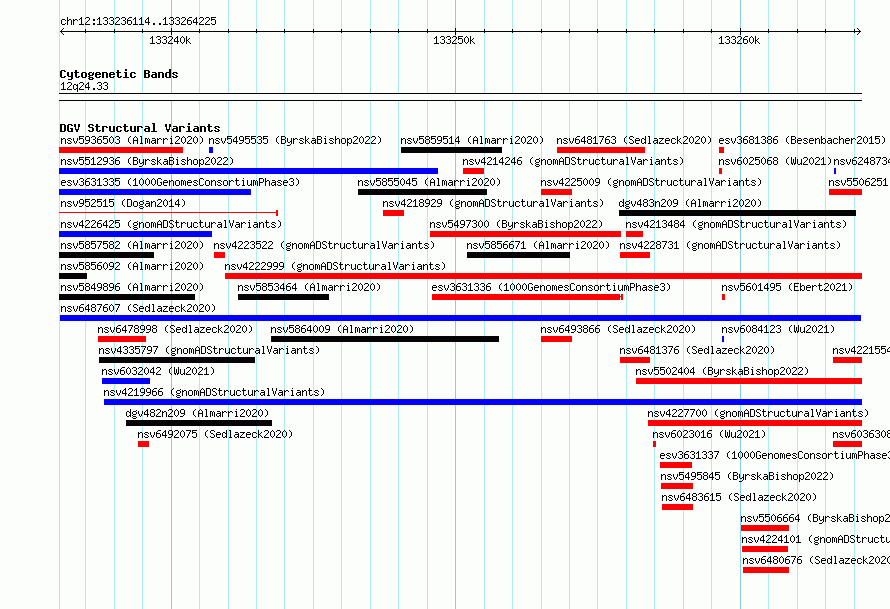This screenshot has width=890, height=609.
Task: Select nsv952515 (Dogan2014) label
Action: click(x=123, y=203)
